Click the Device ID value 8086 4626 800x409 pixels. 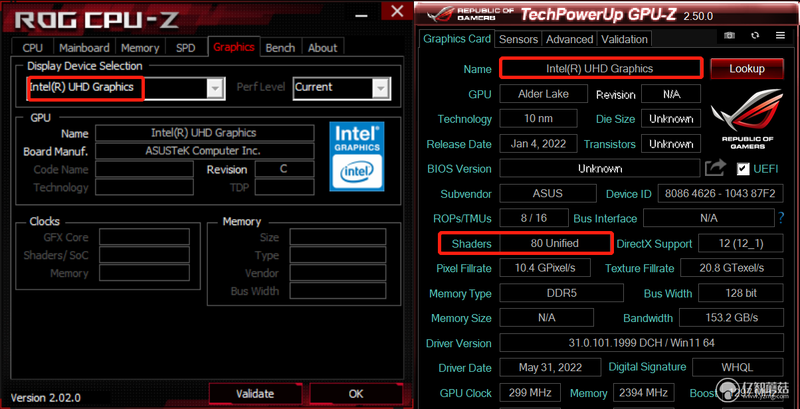[x=720, y=194]
